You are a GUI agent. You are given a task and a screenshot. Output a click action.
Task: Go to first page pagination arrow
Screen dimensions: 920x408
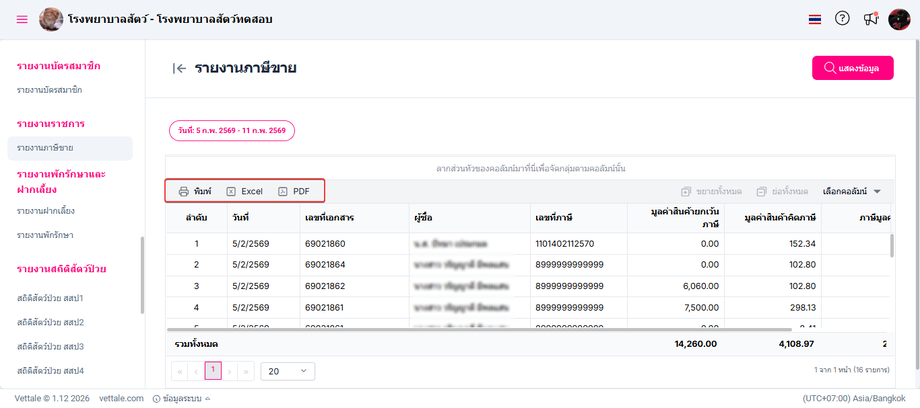(179, 372)
